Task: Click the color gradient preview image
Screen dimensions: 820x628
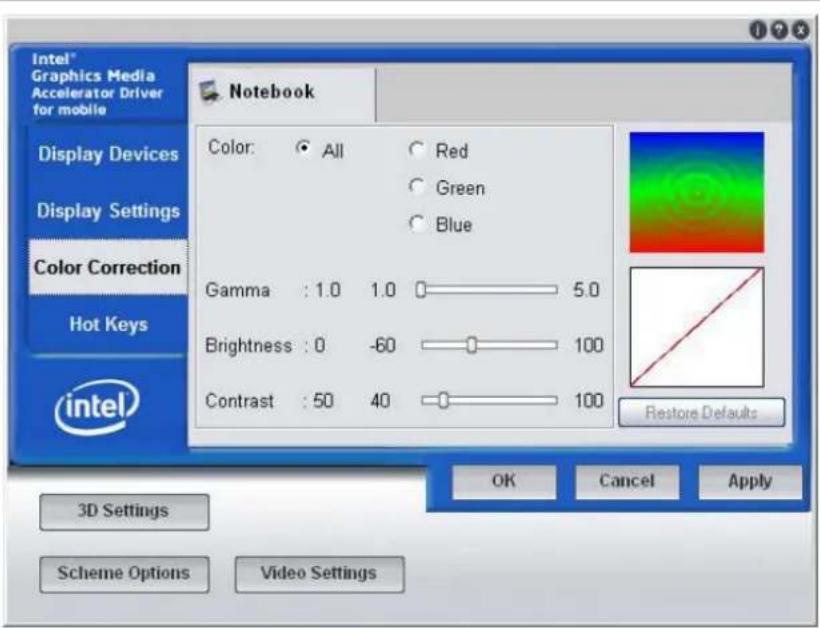Action: pyautogui.click(x=697, y=192)
